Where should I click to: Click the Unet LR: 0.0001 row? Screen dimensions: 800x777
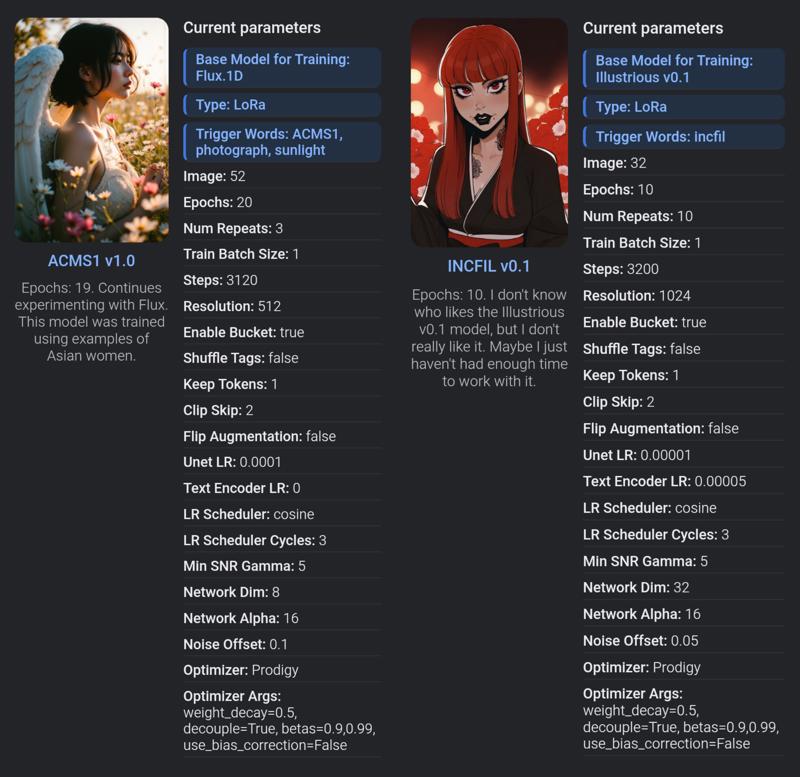tap(282, 462)
